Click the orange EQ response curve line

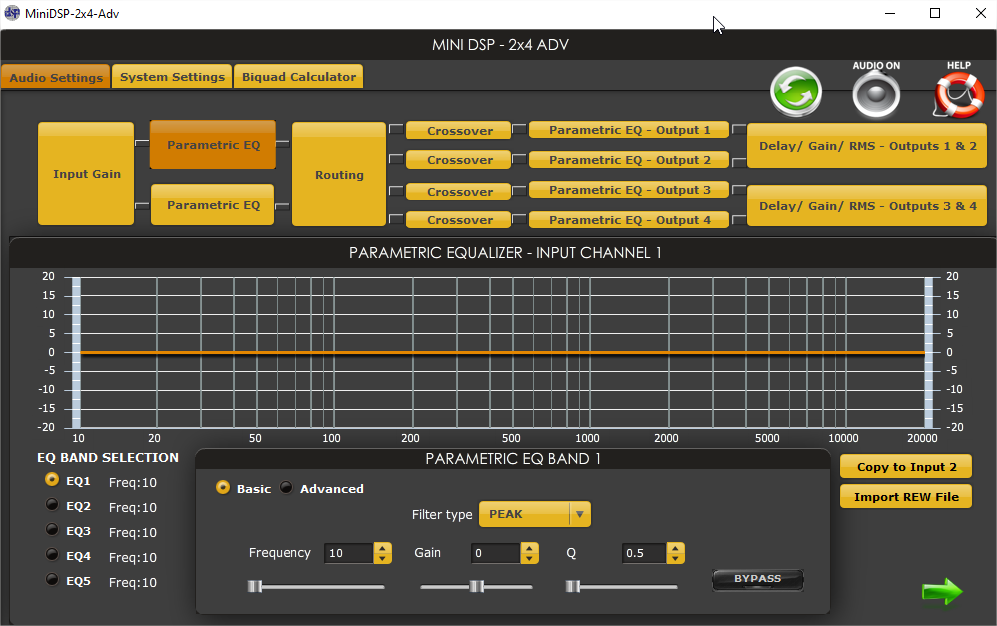(x=502, y=351)
